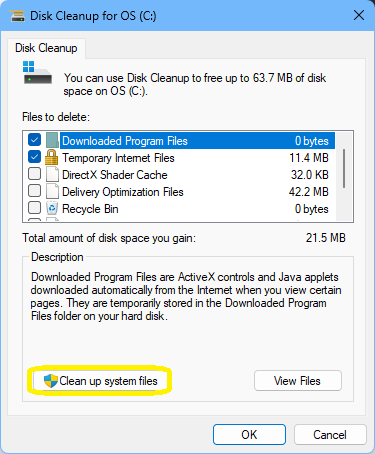This screenshot has height=454, width=375.
Task: Select the Temporary Internet Files list row
Action: [179, 158]
